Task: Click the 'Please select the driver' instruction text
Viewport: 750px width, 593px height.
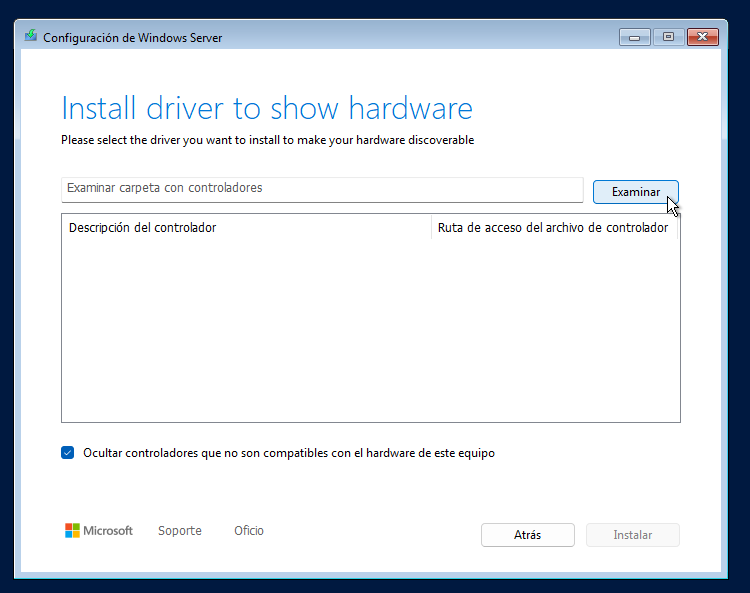Action: pos(267,140)
